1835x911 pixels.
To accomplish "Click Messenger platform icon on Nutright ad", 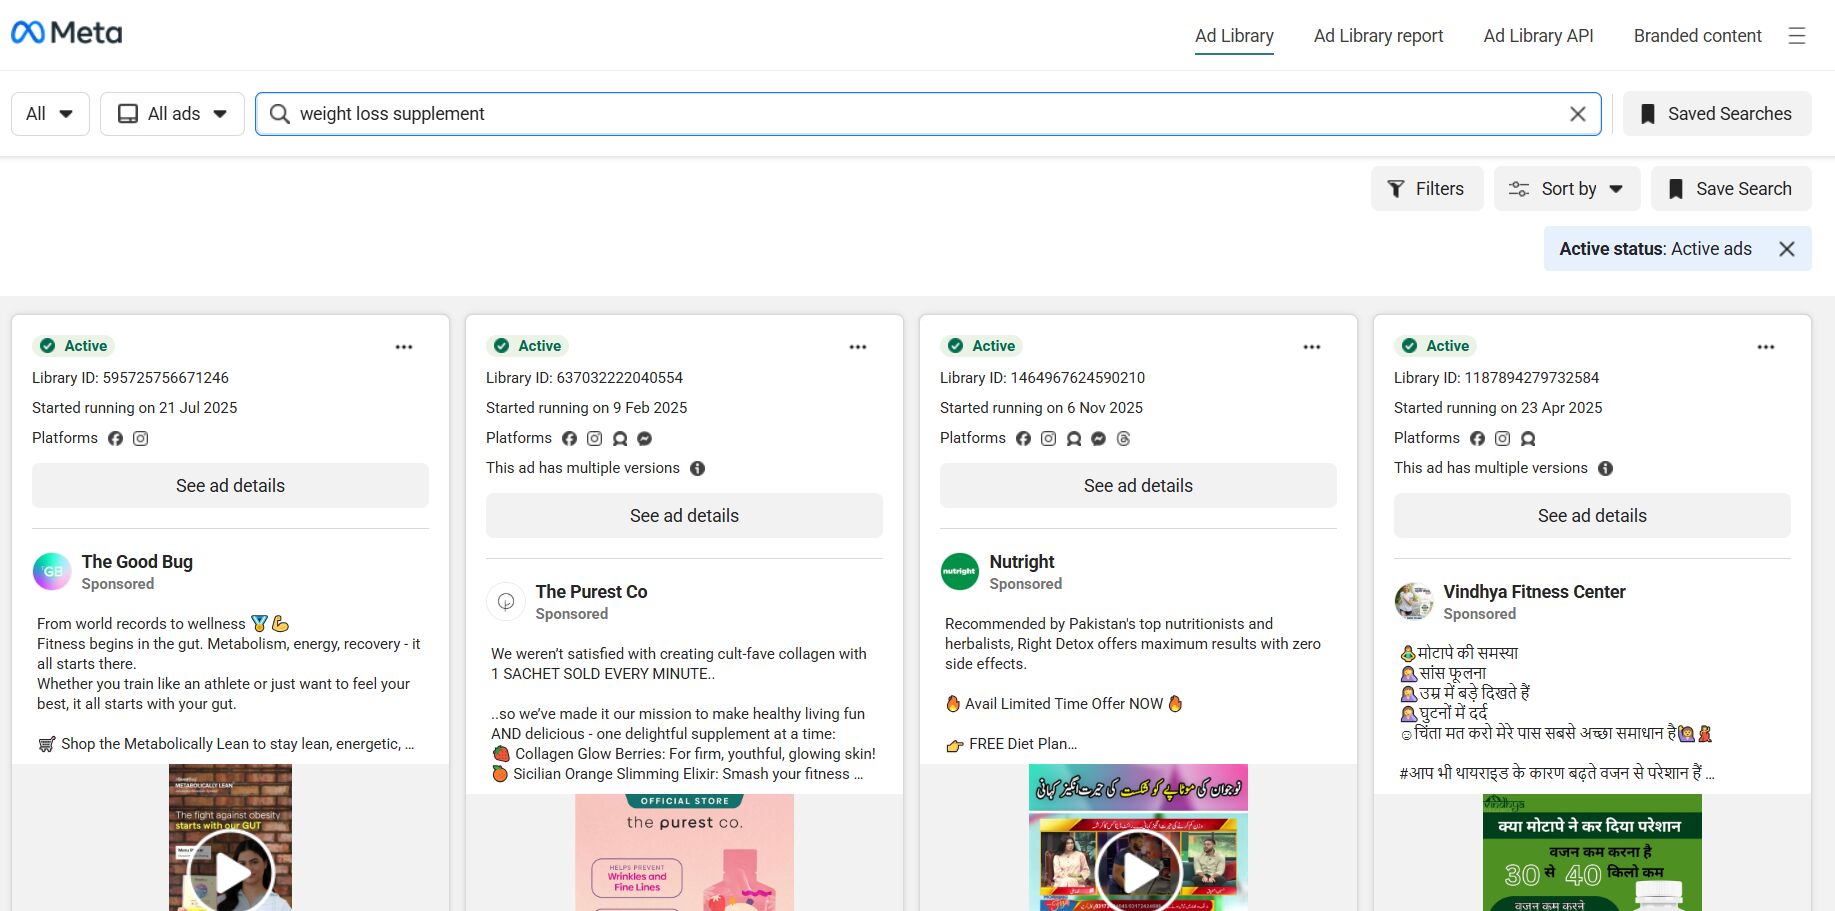I will pyautogui.click(x=1099, y=438).
